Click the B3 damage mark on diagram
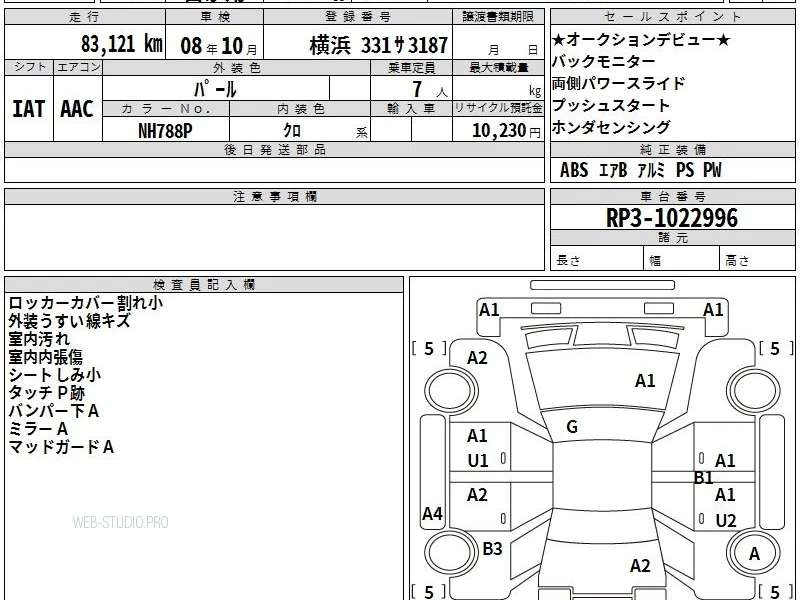This screenshot has width=800, height=600. [492, 548]
